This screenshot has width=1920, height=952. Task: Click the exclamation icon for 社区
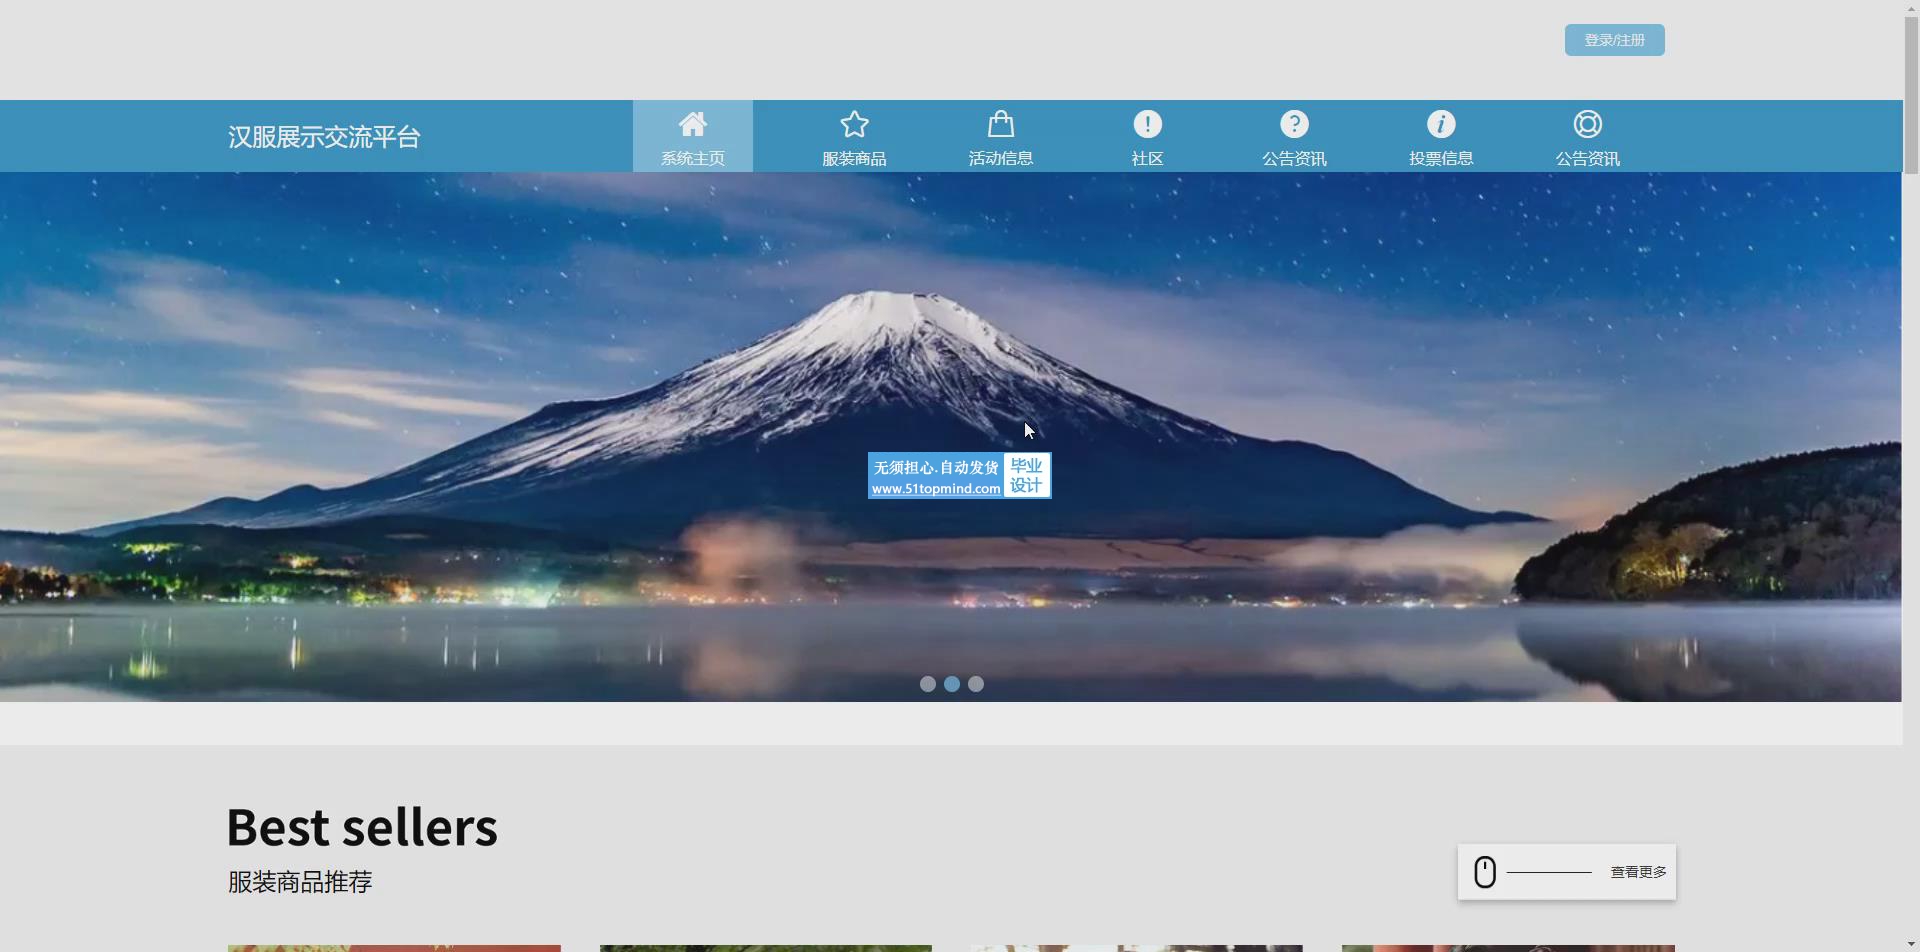[x=1147, y=124]
